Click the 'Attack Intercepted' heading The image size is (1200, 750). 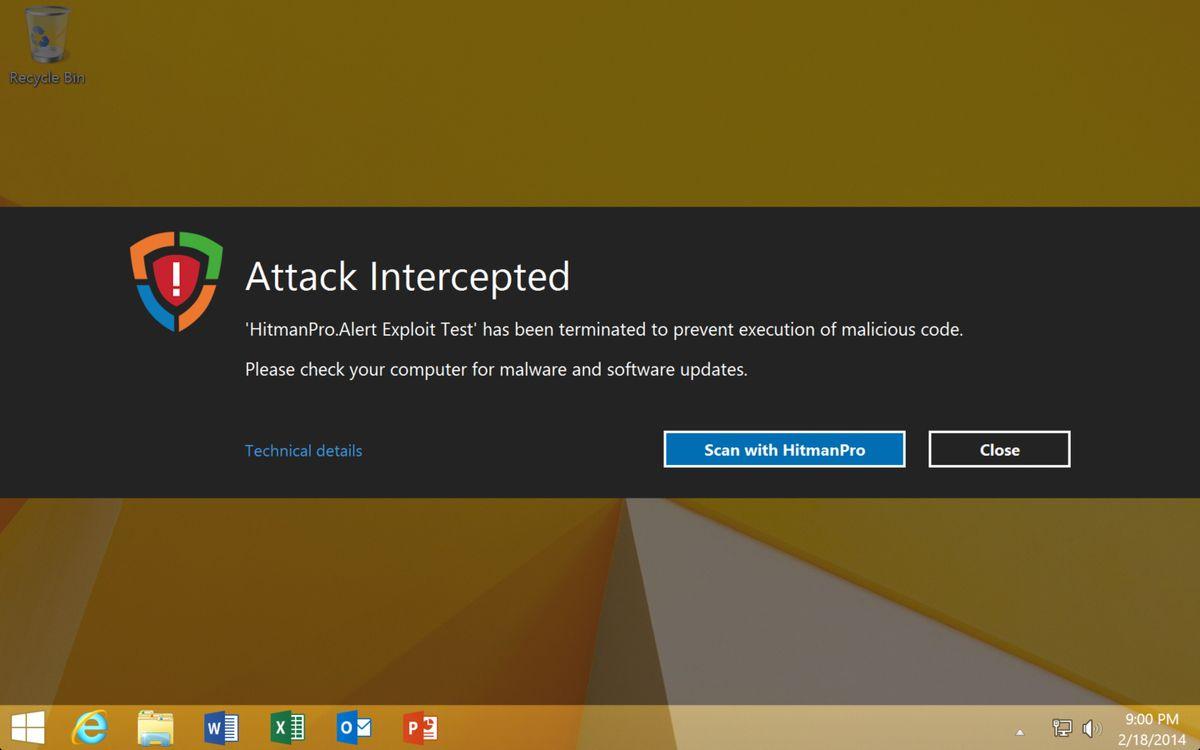tap(407, 276)
